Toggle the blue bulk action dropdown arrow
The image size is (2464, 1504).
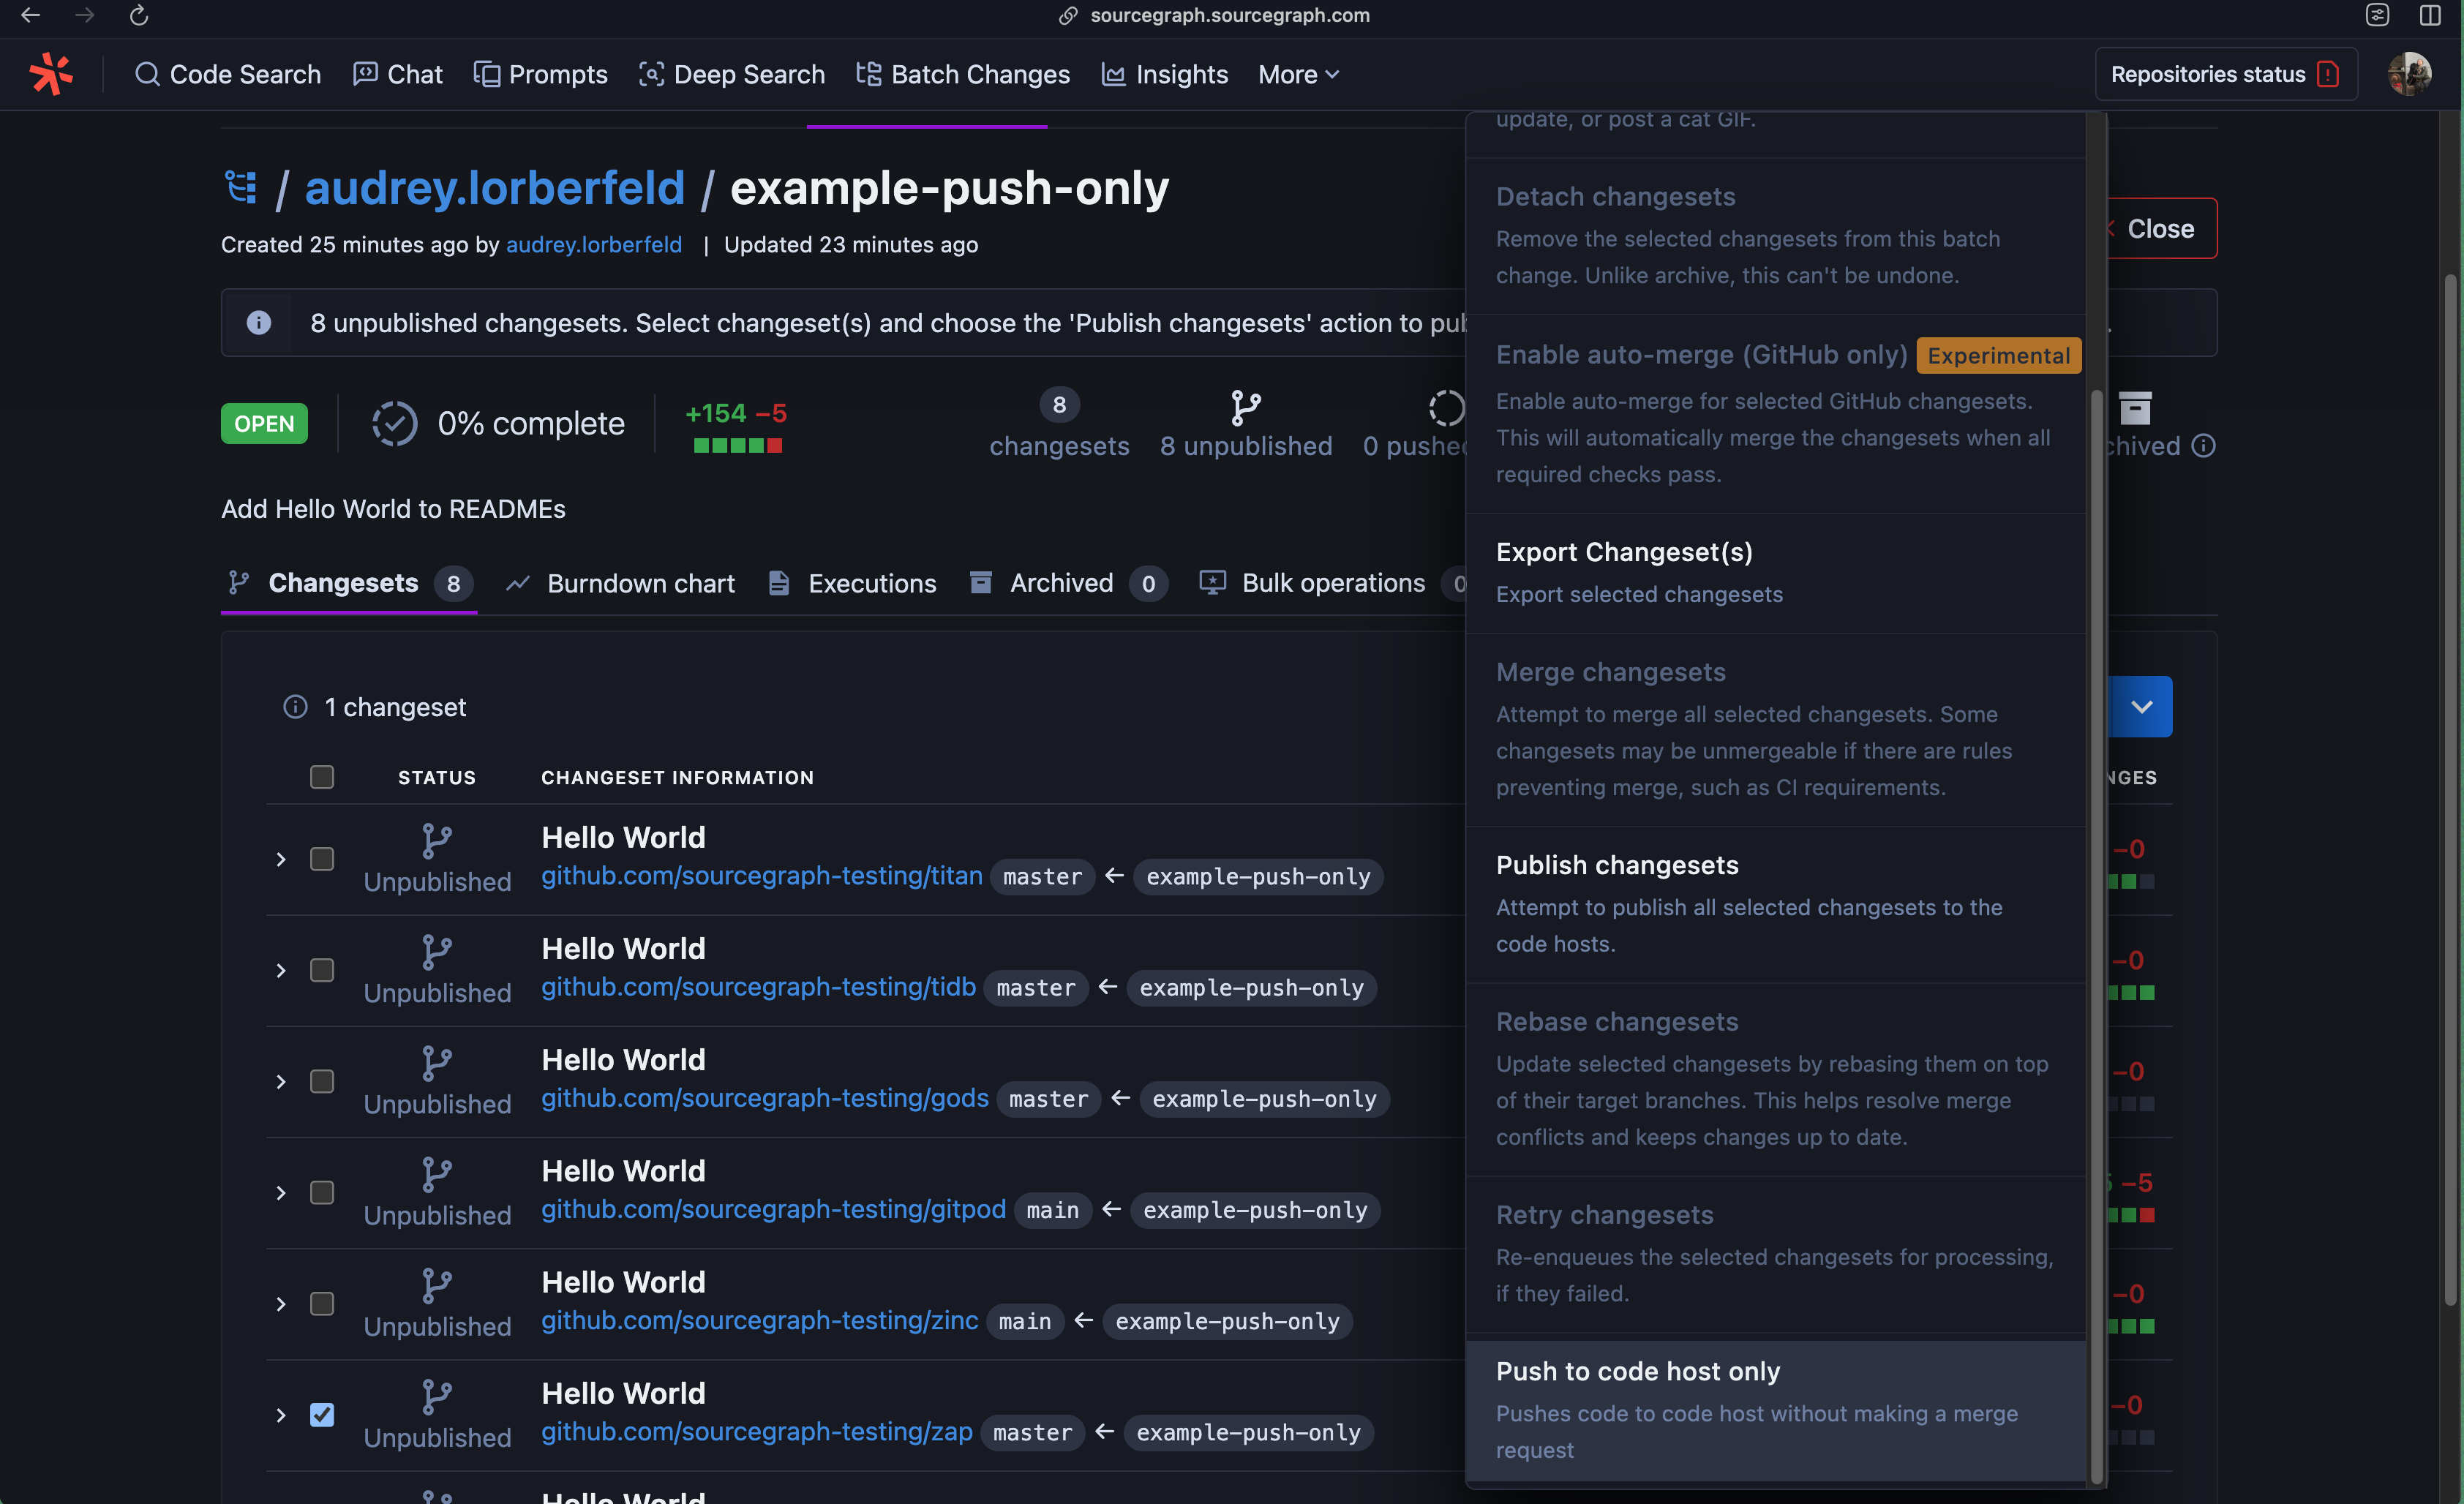[x=2140, y=706]
